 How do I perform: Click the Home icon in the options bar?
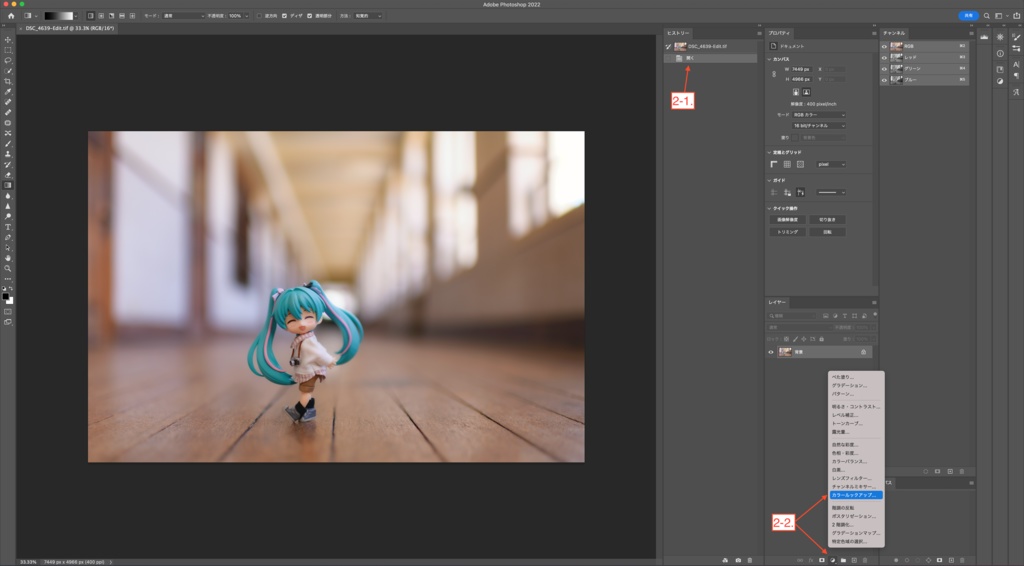10,16
